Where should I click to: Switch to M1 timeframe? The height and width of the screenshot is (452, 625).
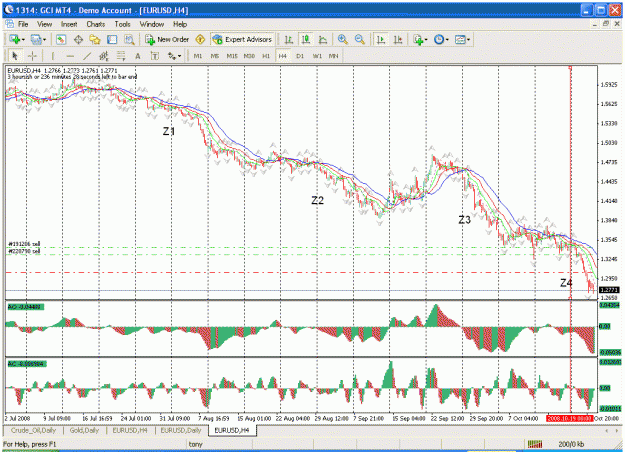click(x=198, y=56)
